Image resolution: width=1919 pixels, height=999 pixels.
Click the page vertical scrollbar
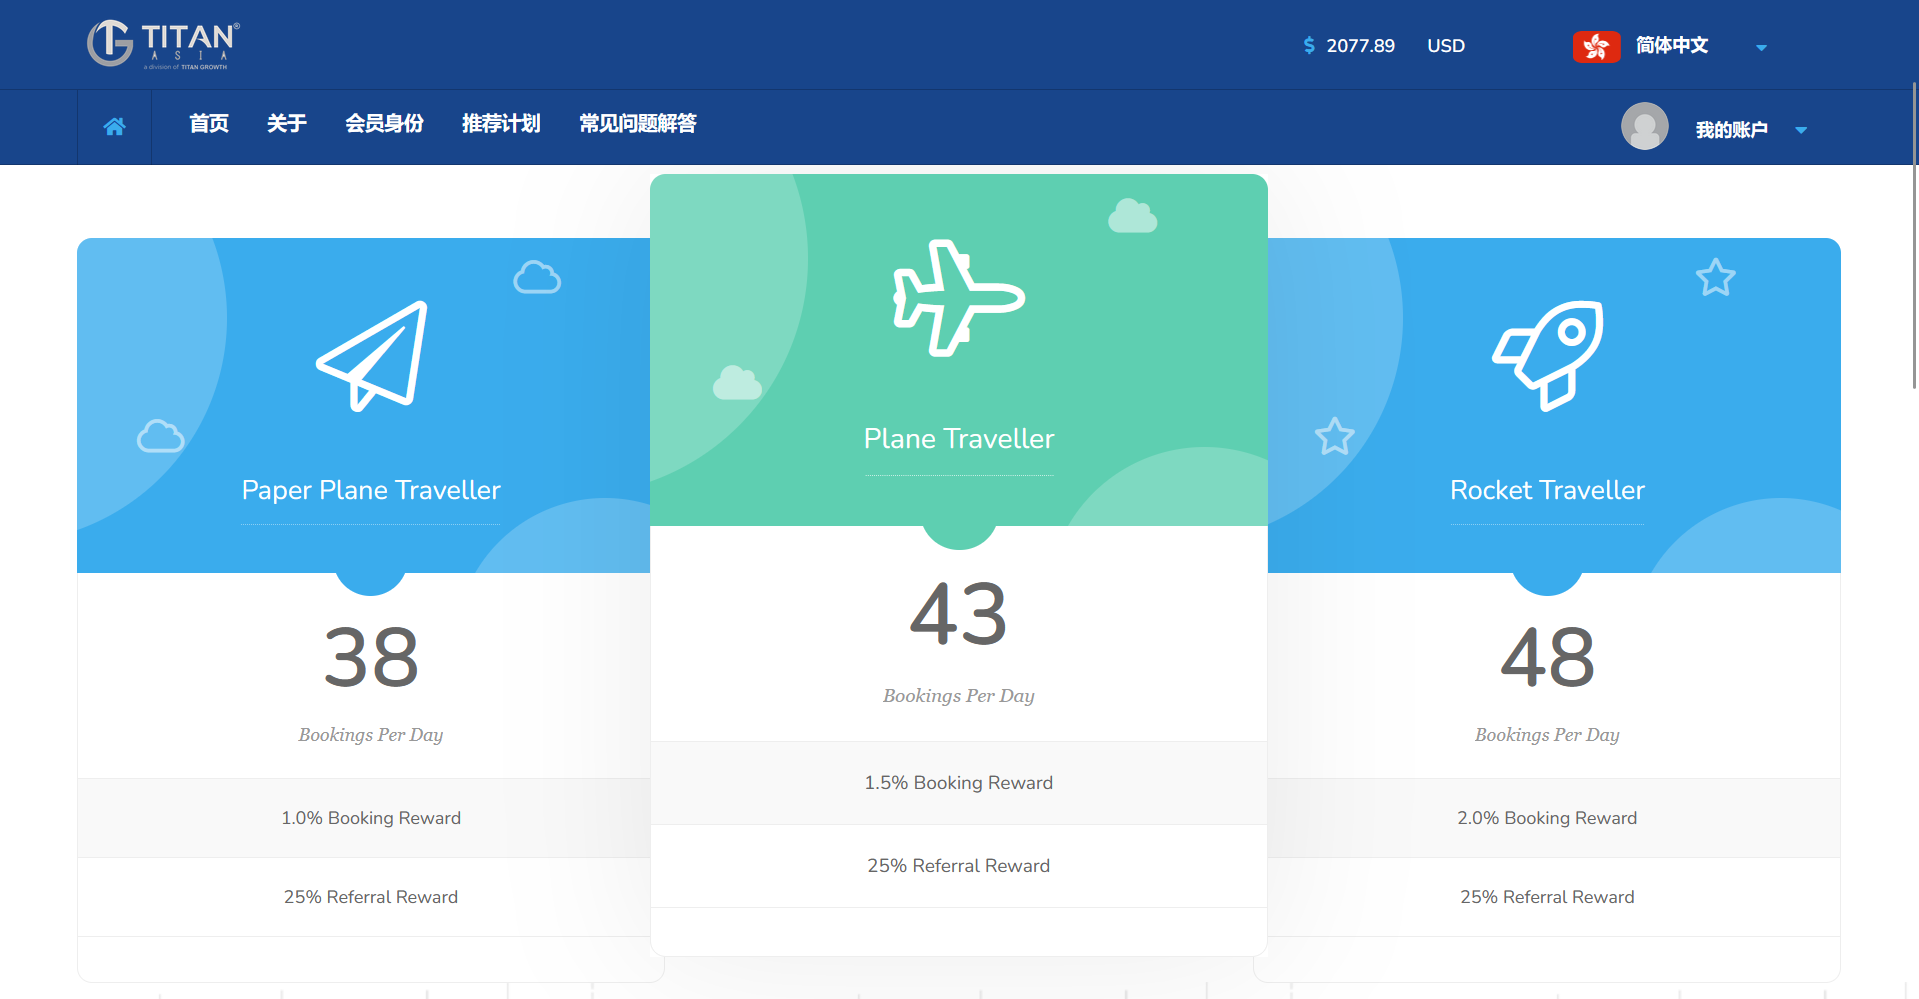[1913, 235]
